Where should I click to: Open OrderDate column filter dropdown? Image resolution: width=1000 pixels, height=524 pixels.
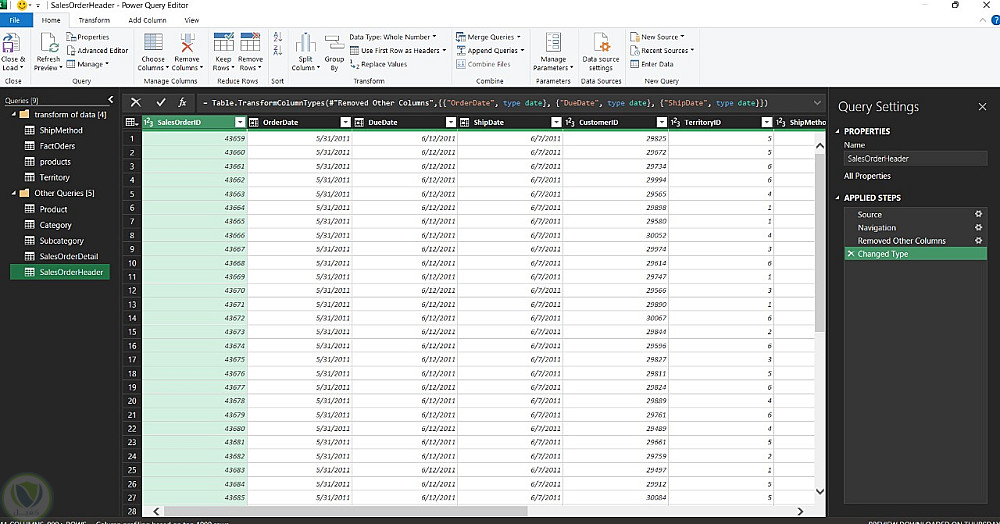tap(345, 122)
